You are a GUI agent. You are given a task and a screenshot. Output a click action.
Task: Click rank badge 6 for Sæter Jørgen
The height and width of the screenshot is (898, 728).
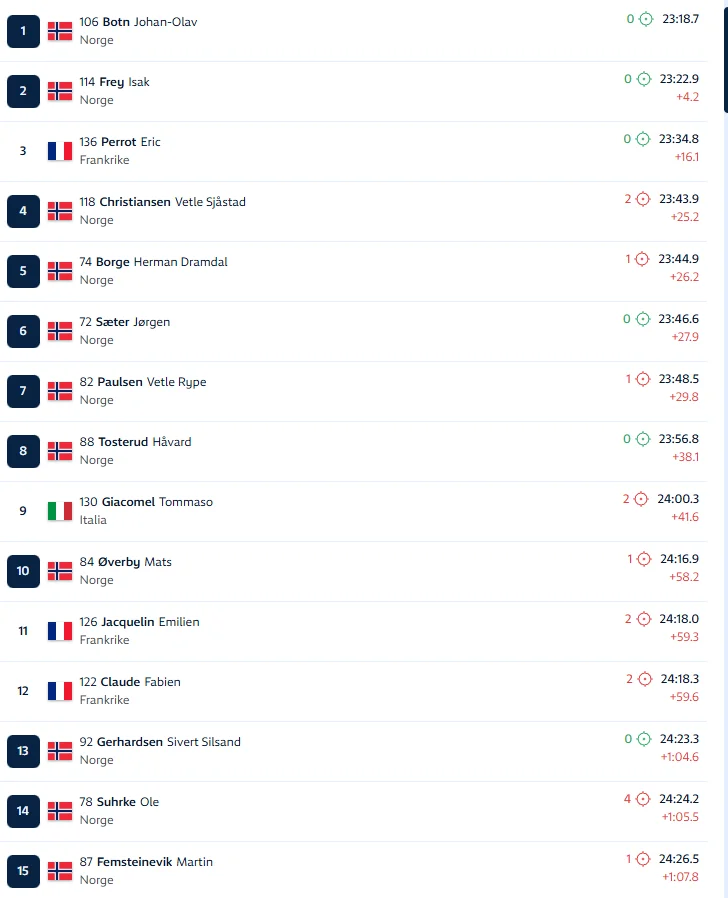coord(23,331)
